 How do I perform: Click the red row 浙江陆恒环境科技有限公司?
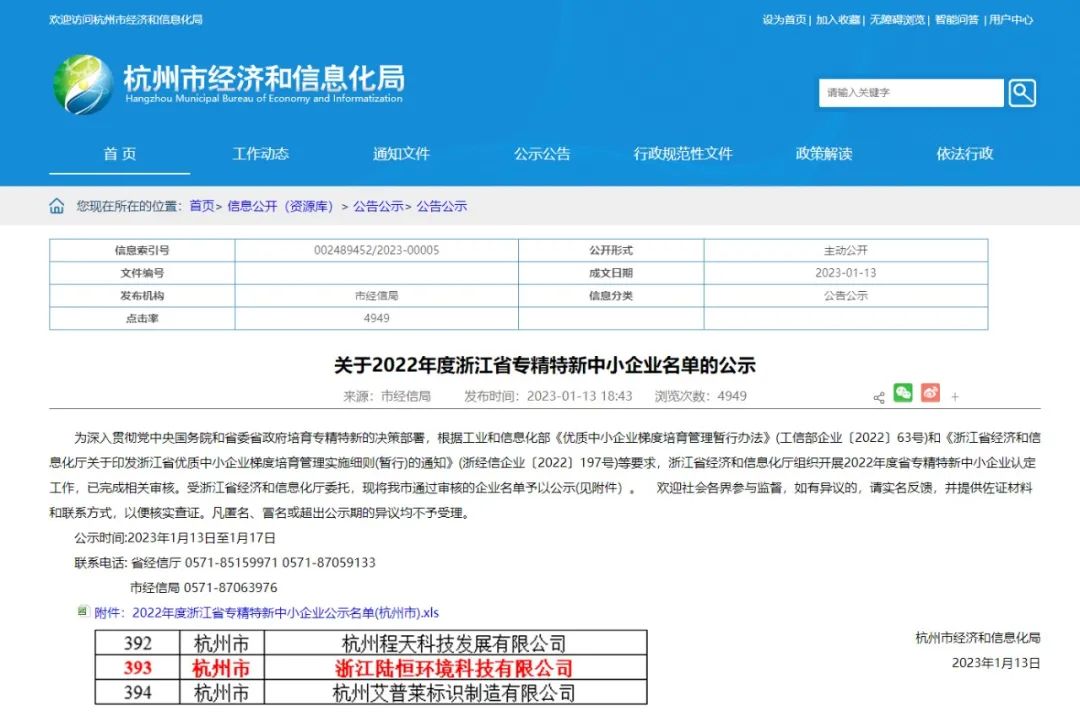click(371, 668)
